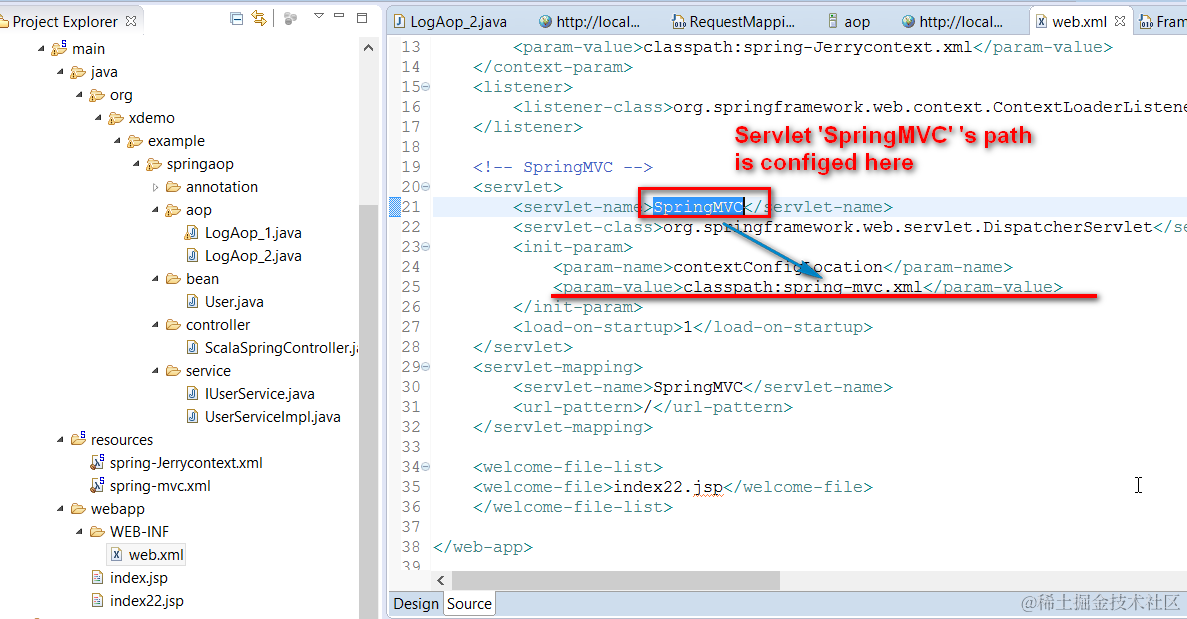Open the Source view tab

point(469,604)
